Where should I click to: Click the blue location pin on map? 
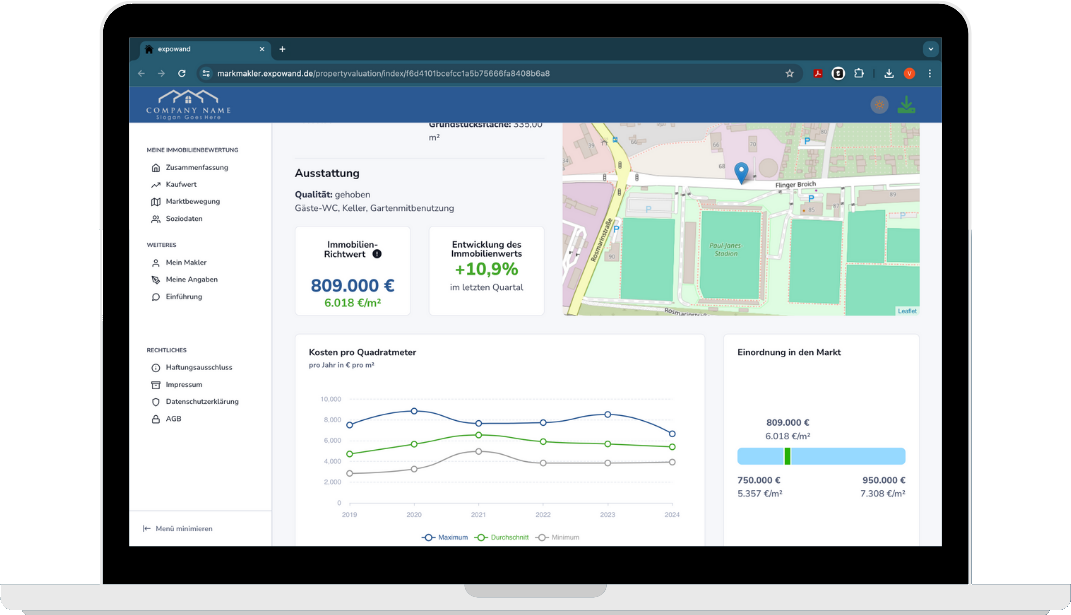pyautogui.click(x=740, y=173)
